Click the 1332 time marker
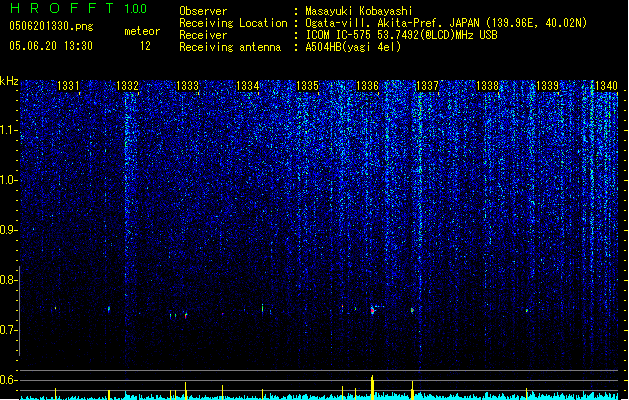Image resolution: width=629 pixels, height=400 pixels. click(x=127, y=86)
